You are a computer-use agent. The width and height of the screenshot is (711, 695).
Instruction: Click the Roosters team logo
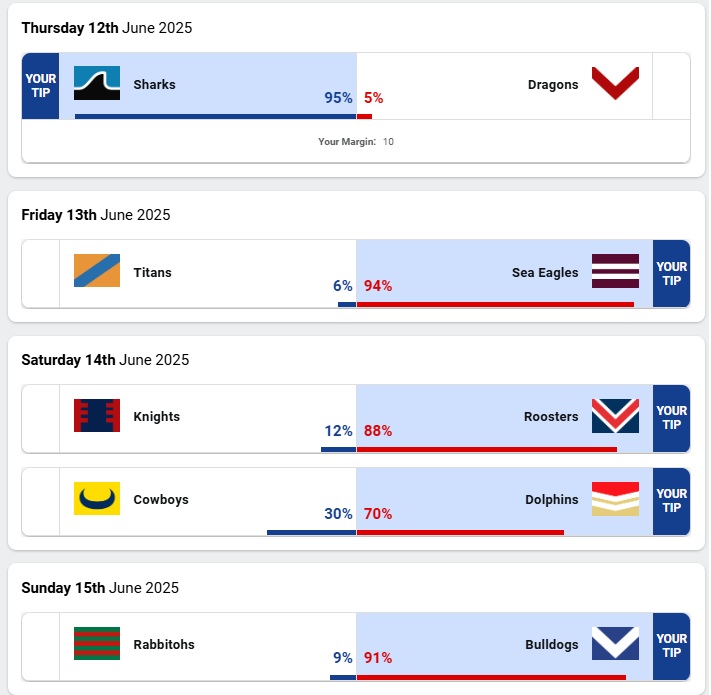tap(615, 416)
